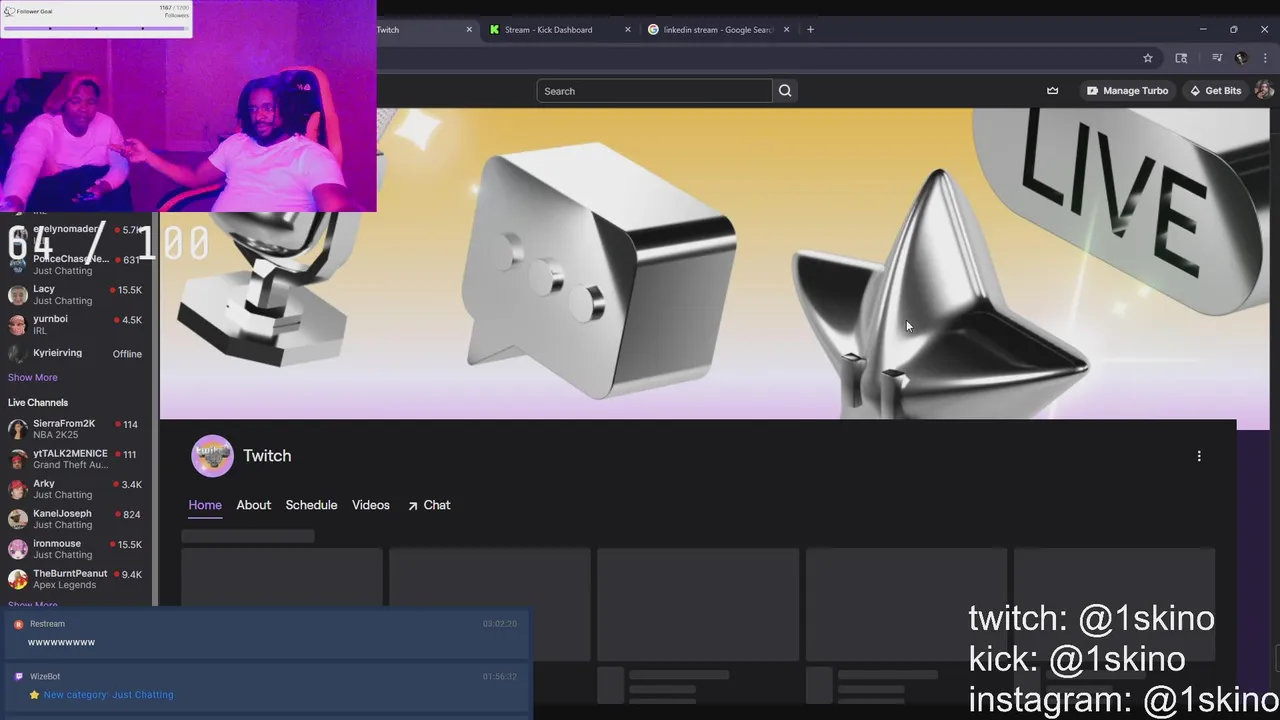Click the Twitch search magnifier button

(x=785, y=91)
